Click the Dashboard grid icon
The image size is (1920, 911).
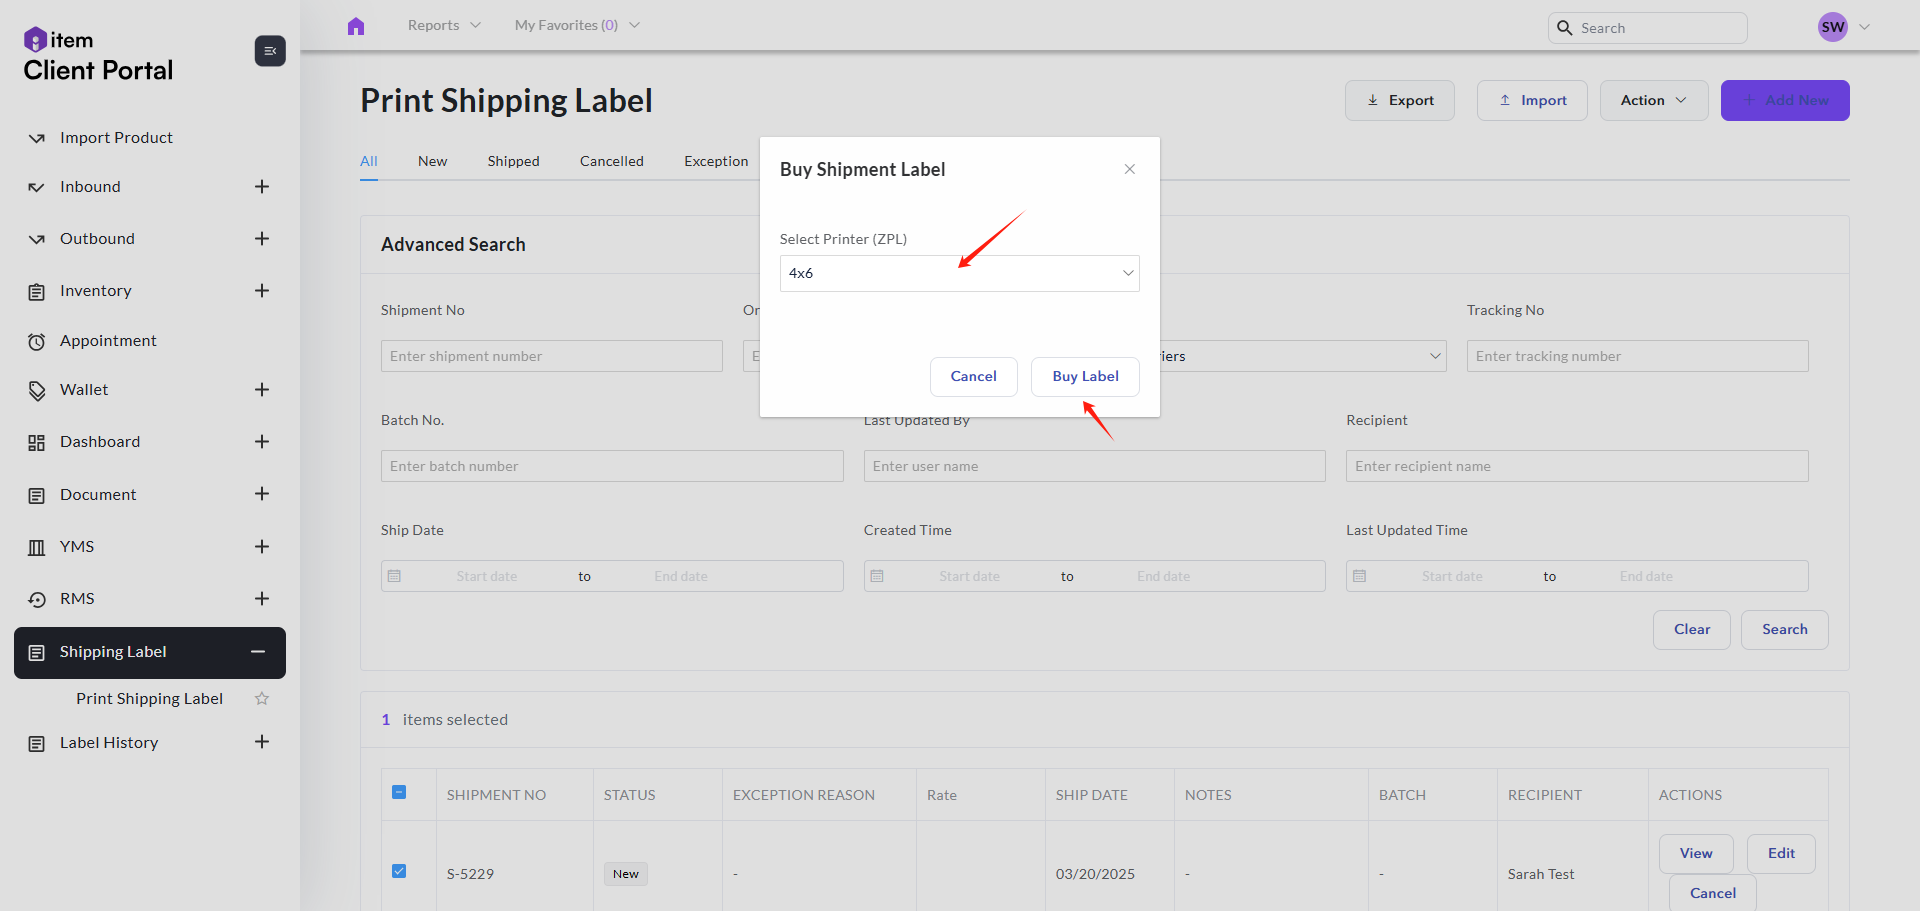click(x=37, y=443)
